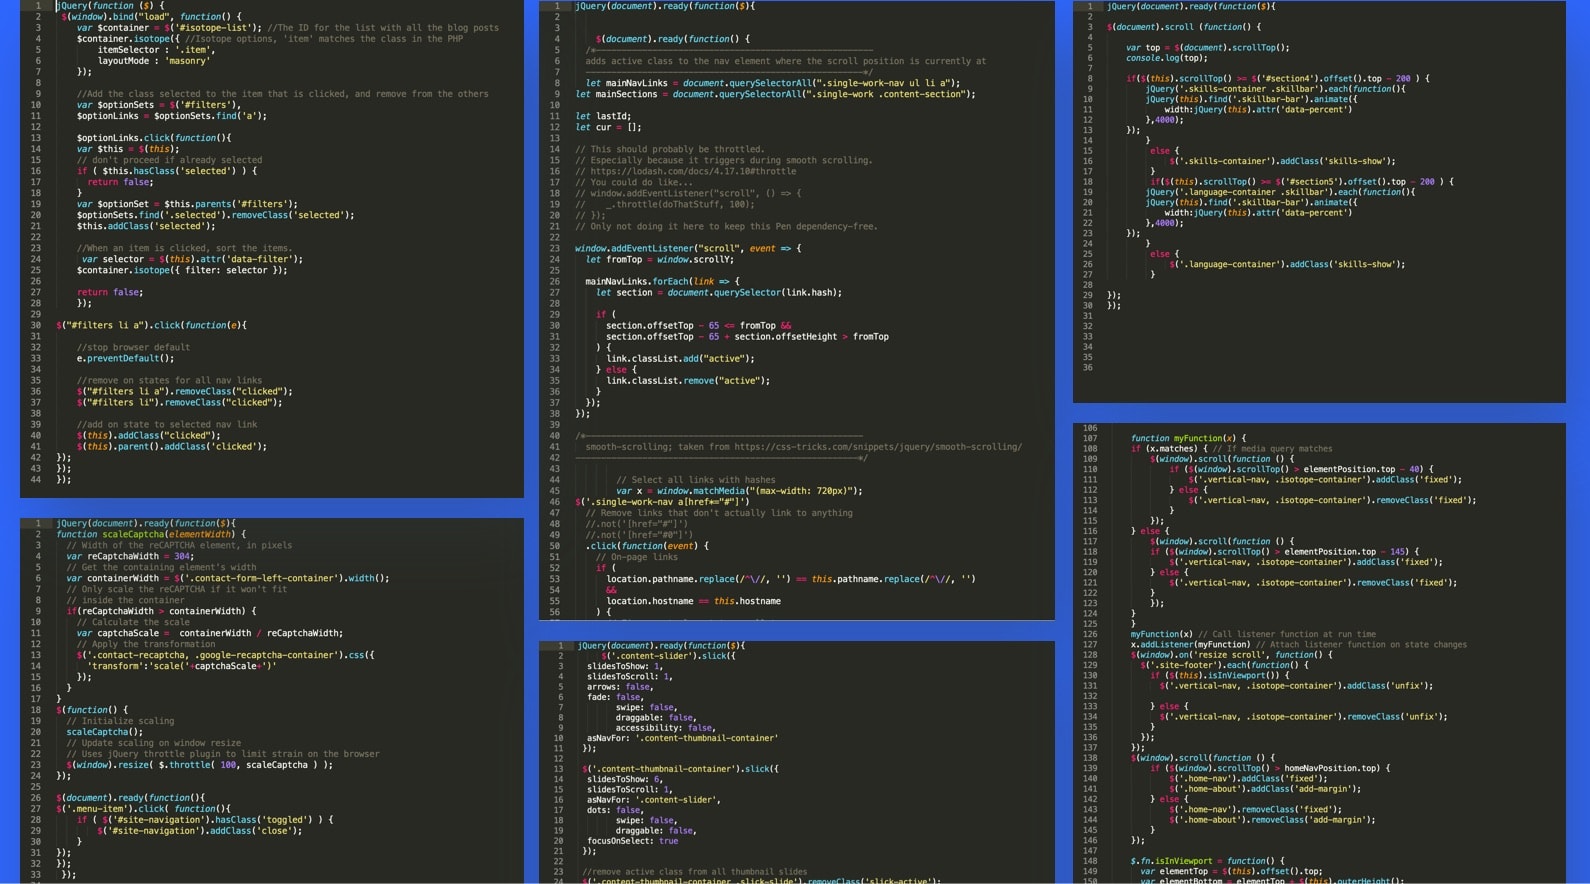Screen dimensions: 1590x884
Task: Click the comment "// Initialize scaling"
Action: (120, 721)
